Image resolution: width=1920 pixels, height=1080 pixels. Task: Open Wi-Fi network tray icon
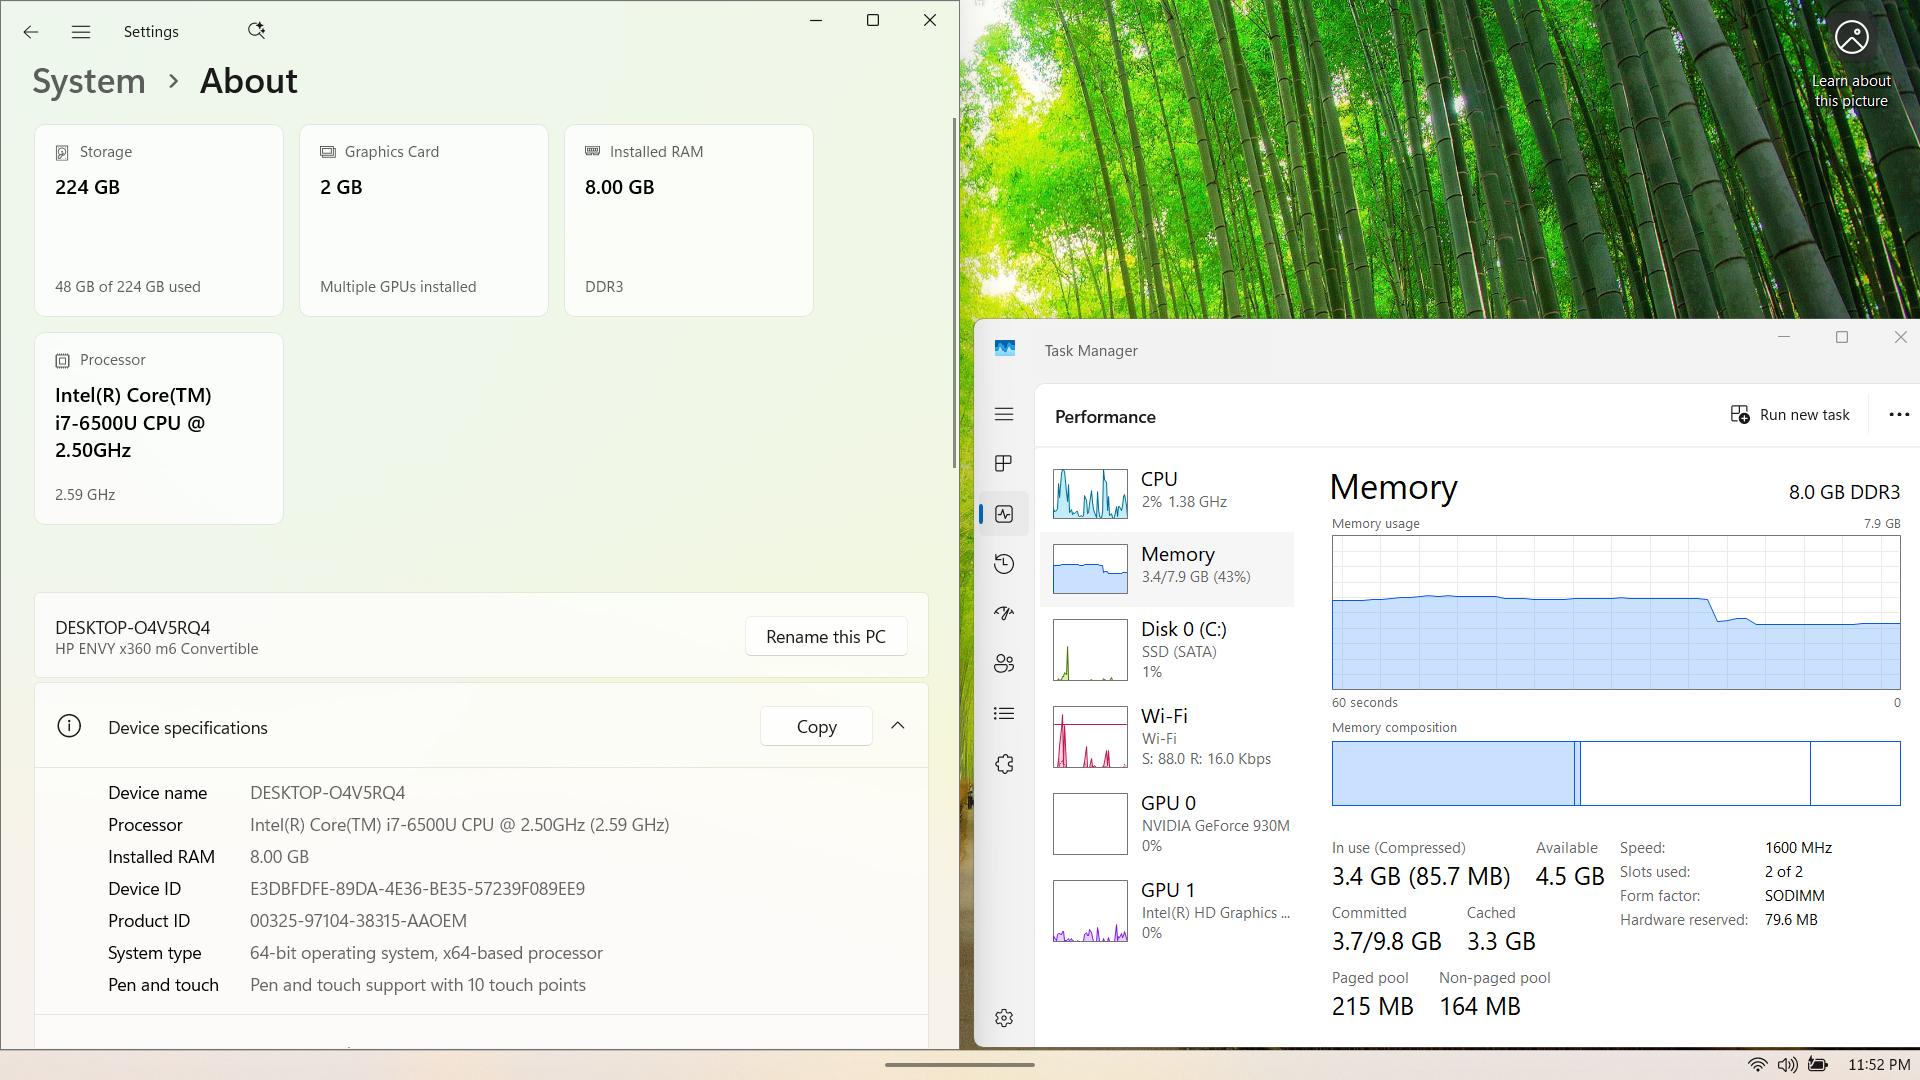1757,1065
